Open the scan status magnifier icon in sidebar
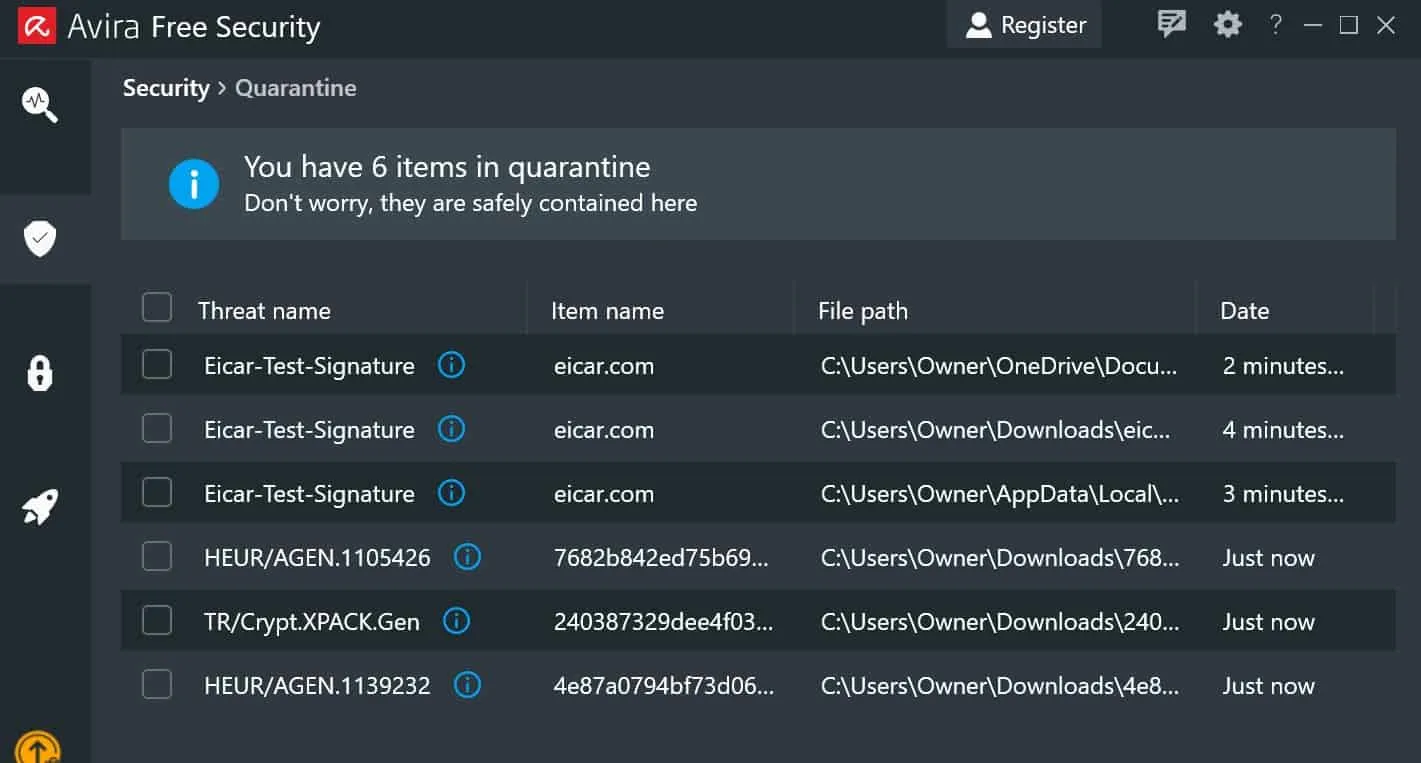 pos(38,104)
